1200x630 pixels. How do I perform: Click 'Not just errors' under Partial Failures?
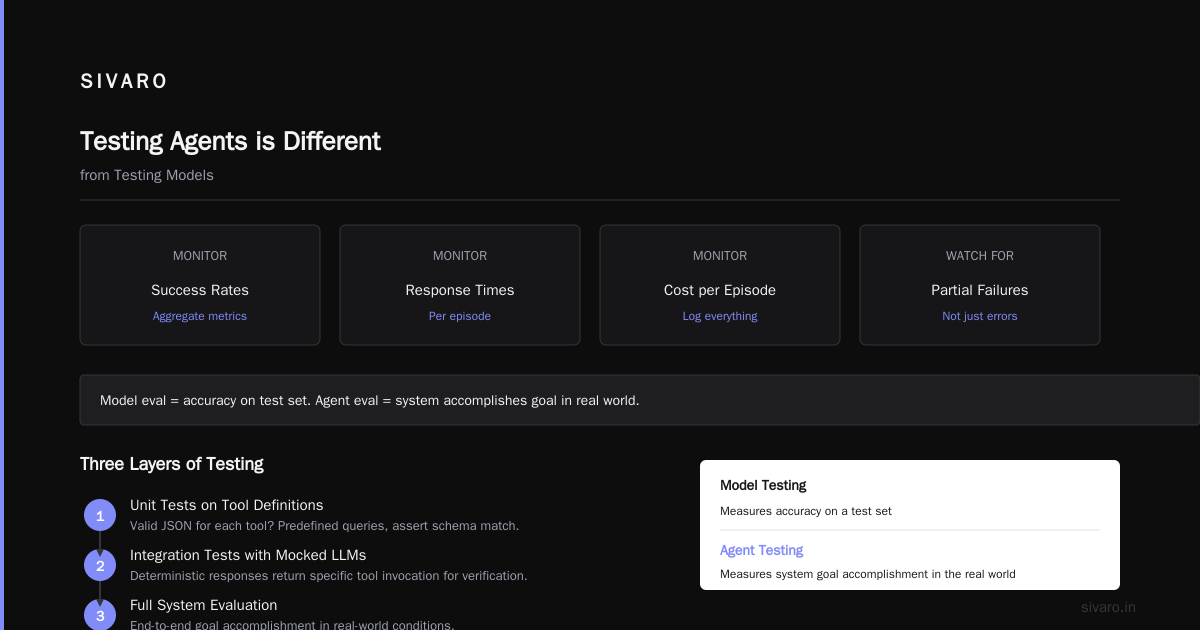point(980,316)
